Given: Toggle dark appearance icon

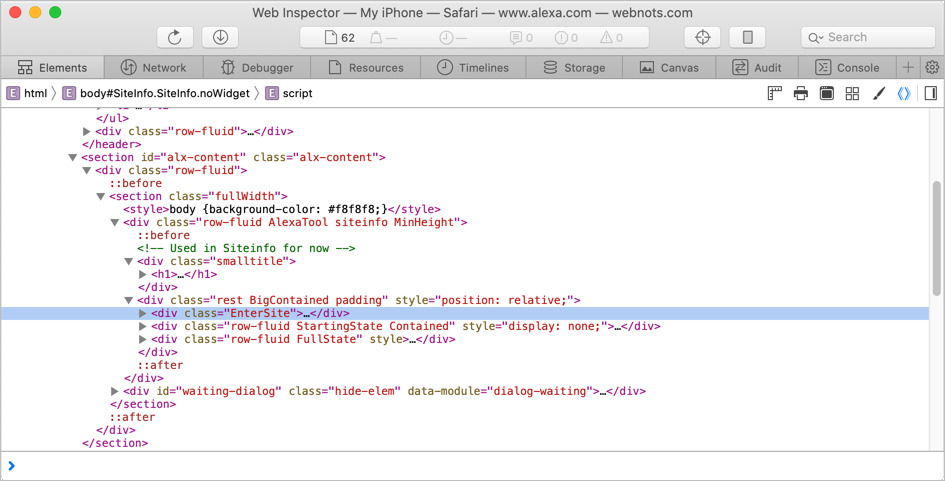Looking at the screenshot, I should tap(826, 93).
